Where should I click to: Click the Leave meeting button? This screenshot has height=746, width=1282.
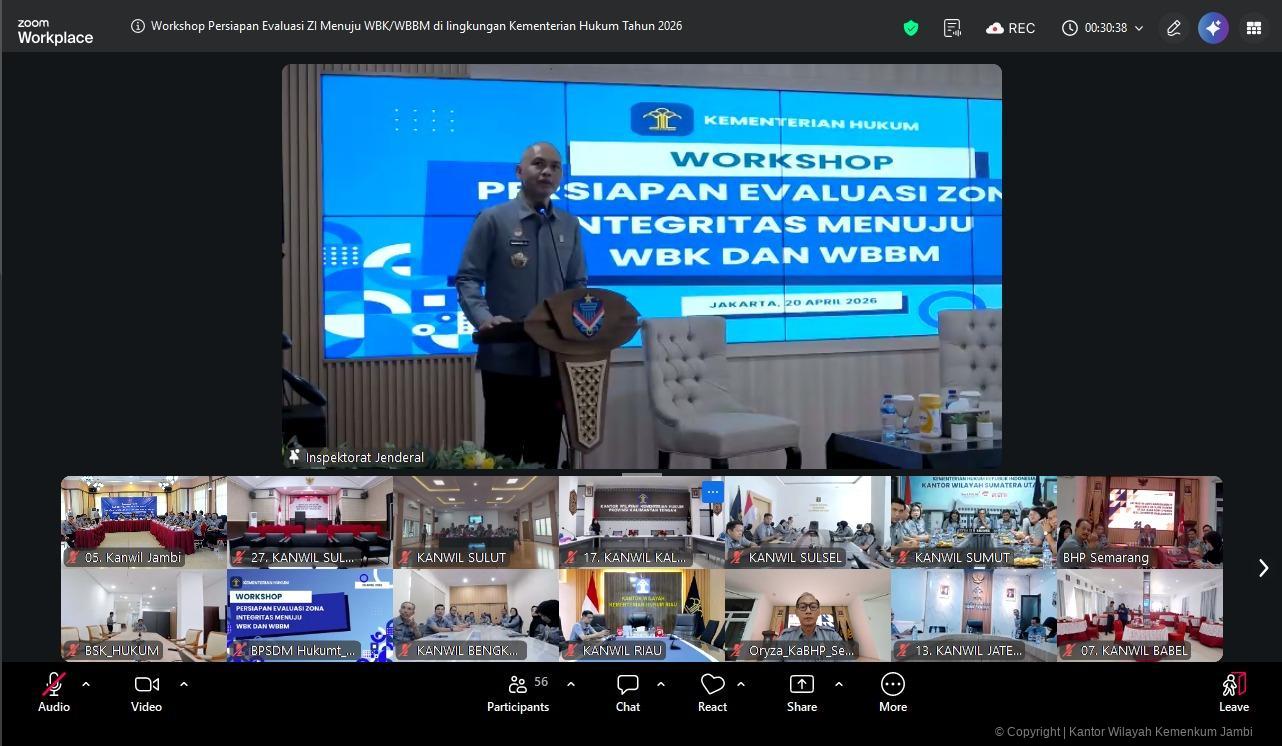pos(1233,690)
